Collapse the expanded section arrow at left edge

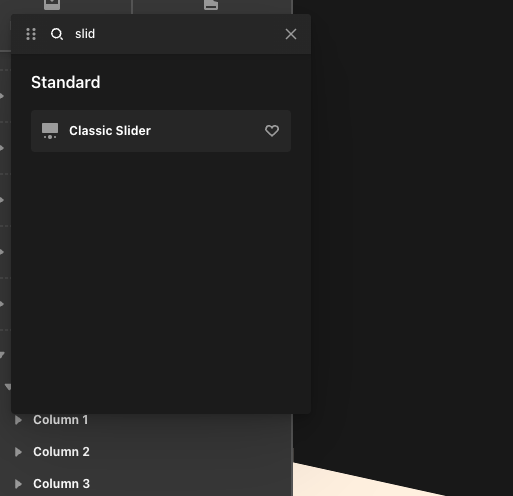[x=2, y=355]
